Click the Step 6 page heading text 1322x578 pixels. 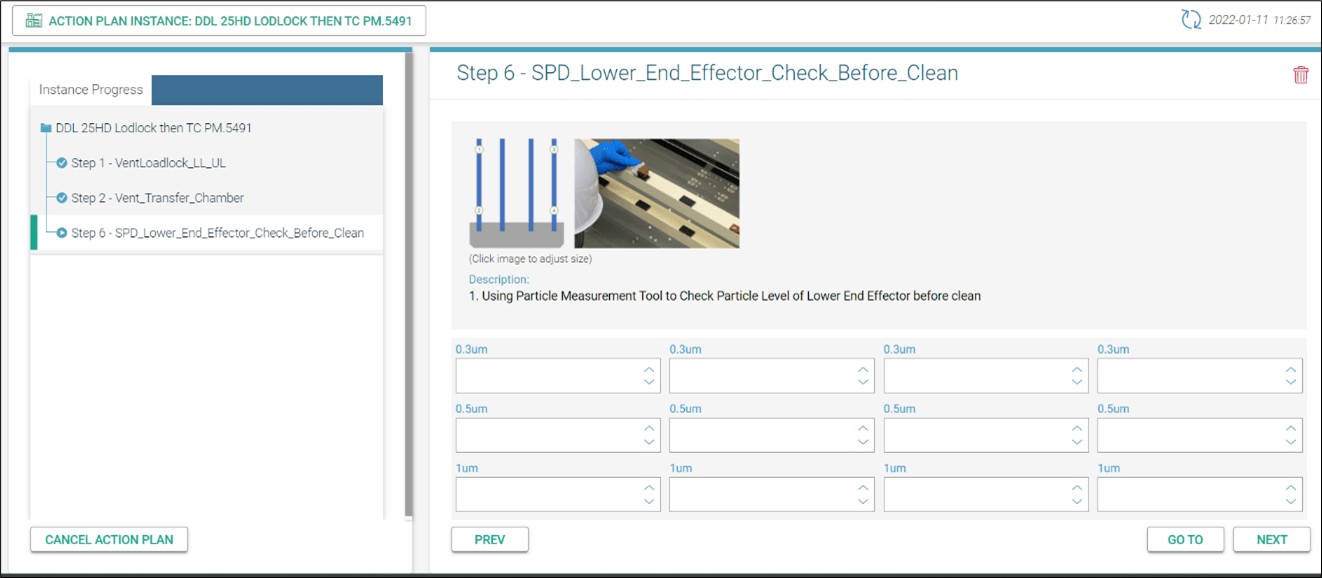tap(707, 73)
